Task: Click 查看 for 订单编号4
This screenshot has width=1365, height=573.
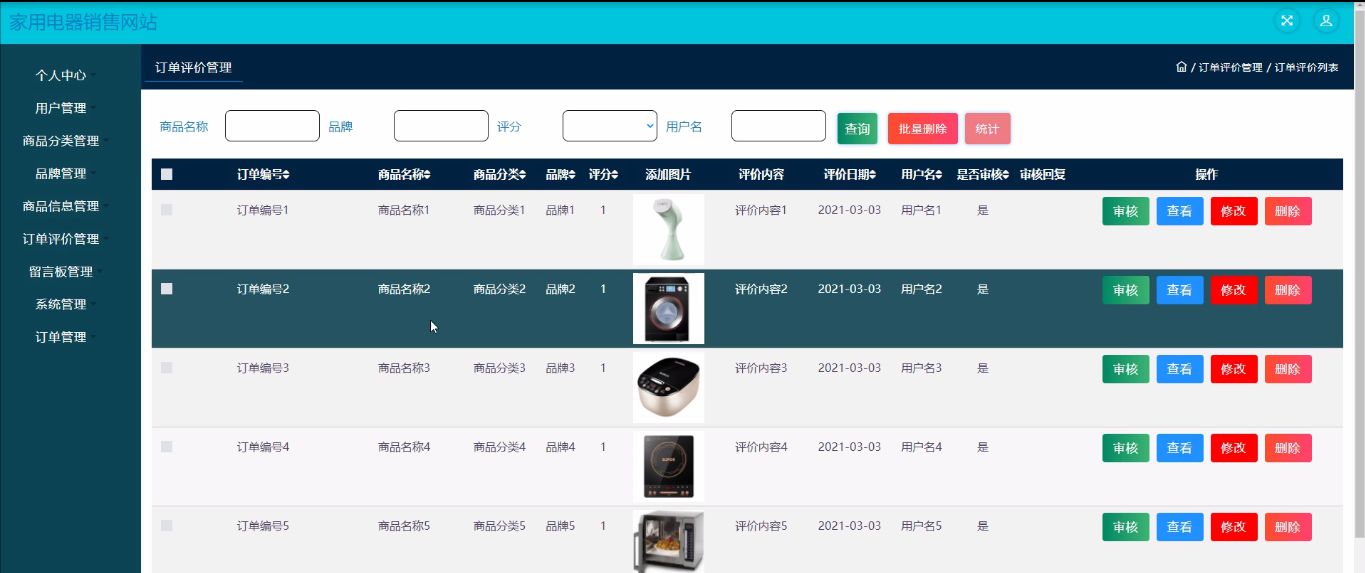Action: (1180, 448)
